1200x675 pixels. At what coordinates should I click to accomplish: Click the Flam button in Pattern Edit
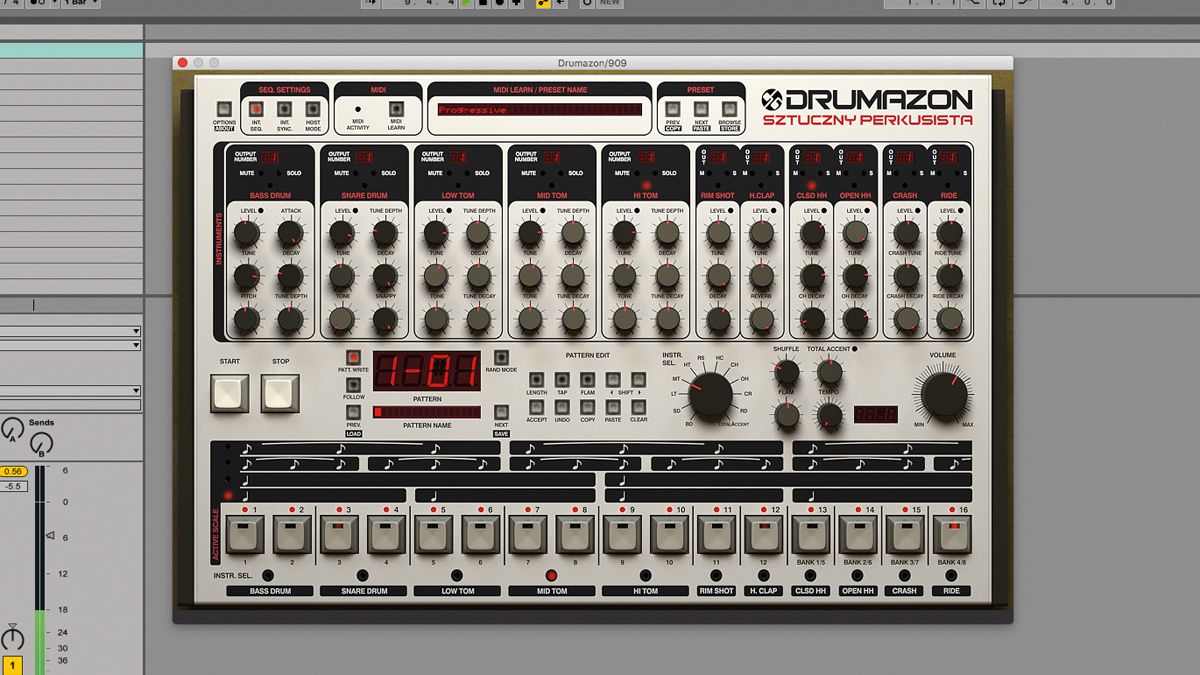(x=587, y=380)
